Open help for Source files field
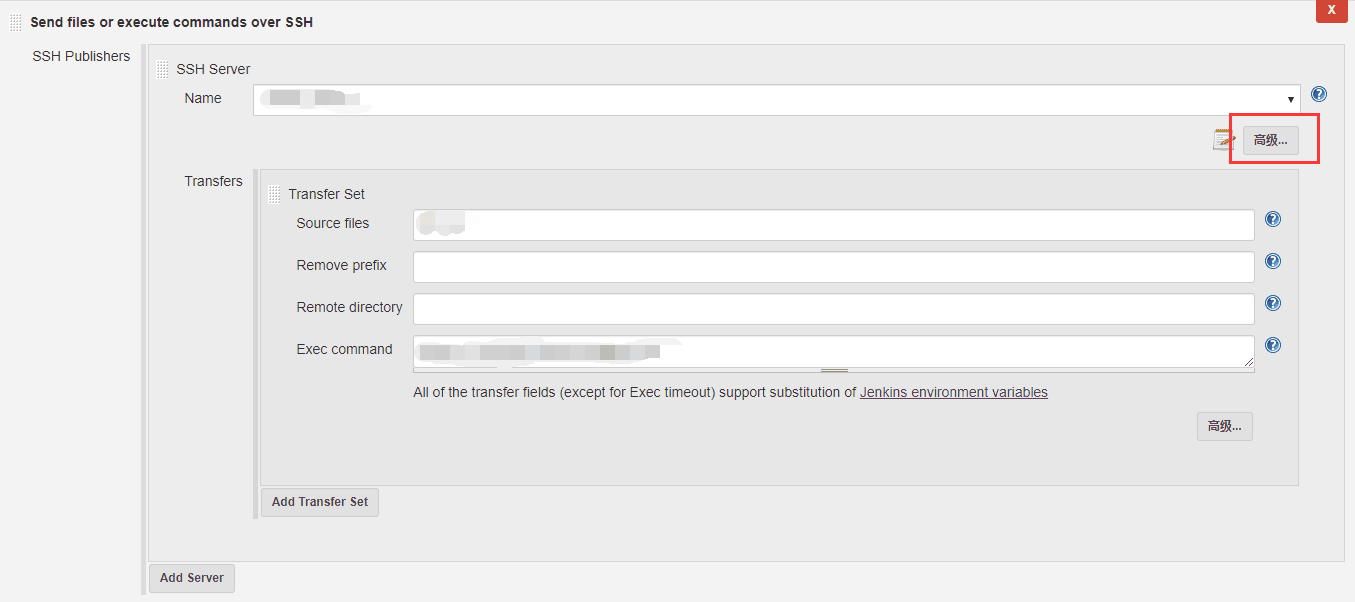The image size is (1355, 602). pos(1273,220)
